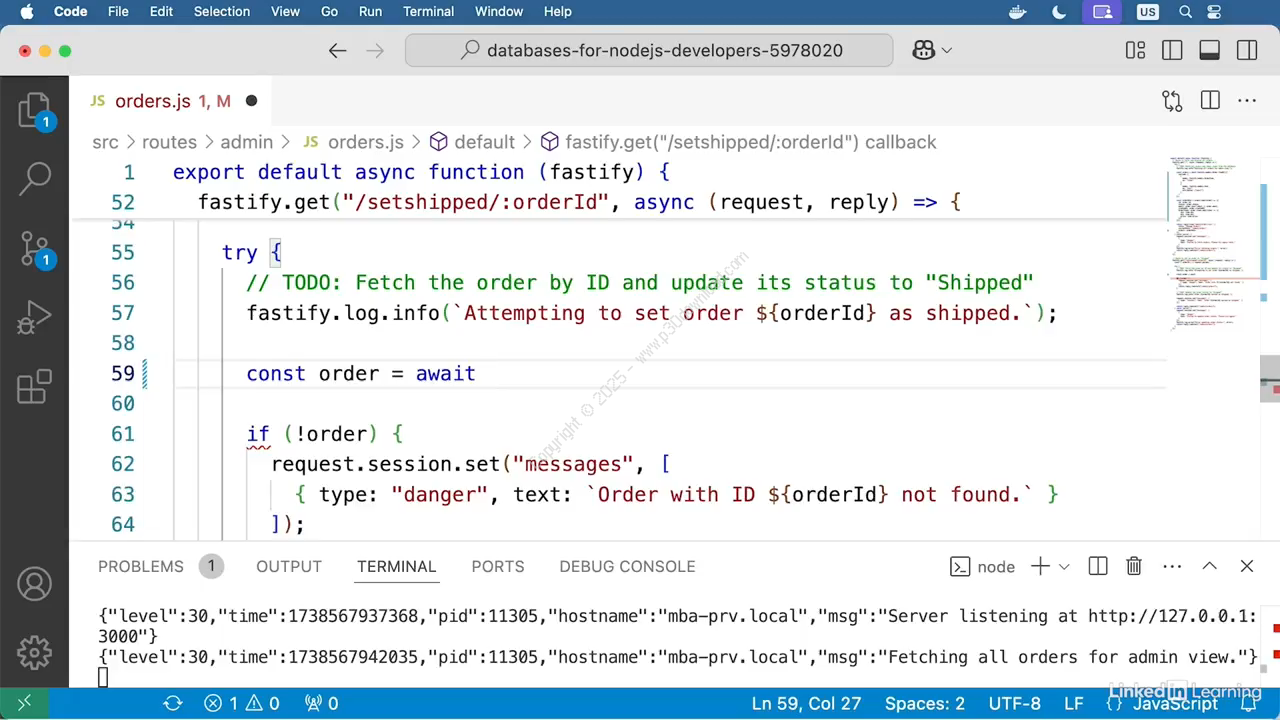Click 'Ln 59, Col 27' status
Screen dimensions: 1280x720
(808, 703)
